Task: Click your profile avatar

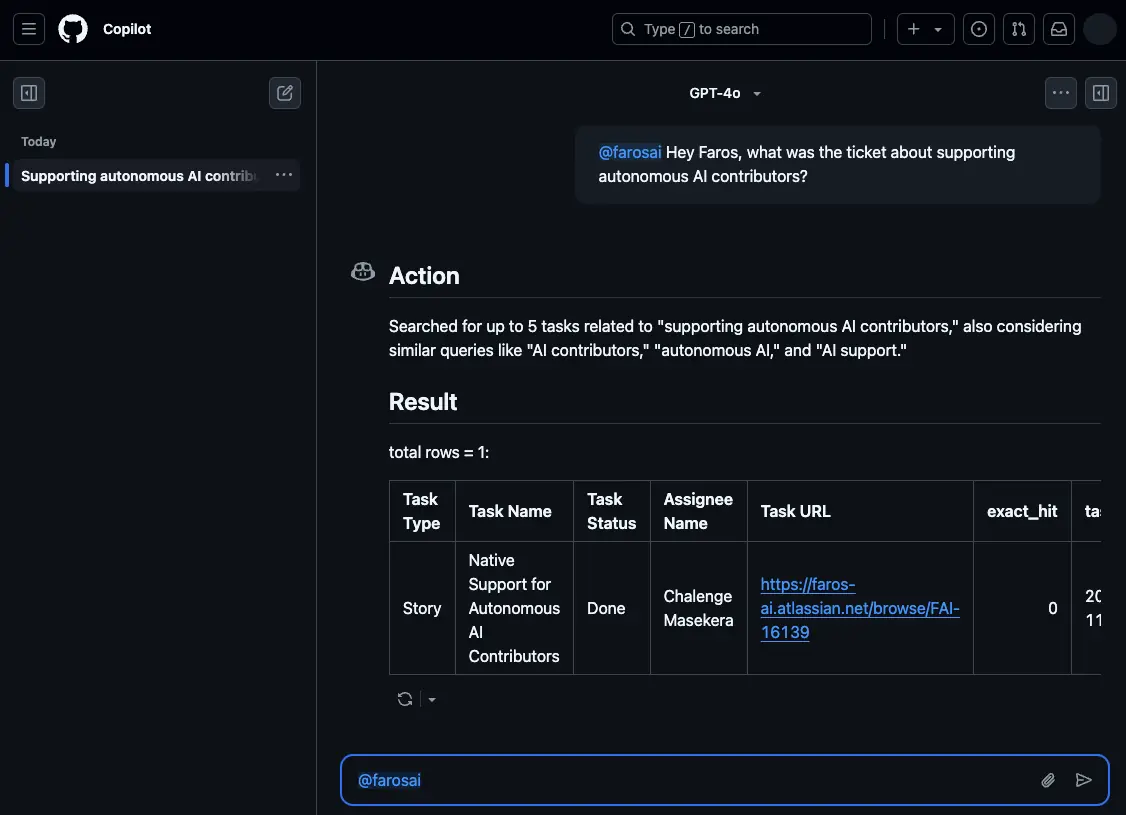Action: pyautogui.click(x=1099, y=28)
